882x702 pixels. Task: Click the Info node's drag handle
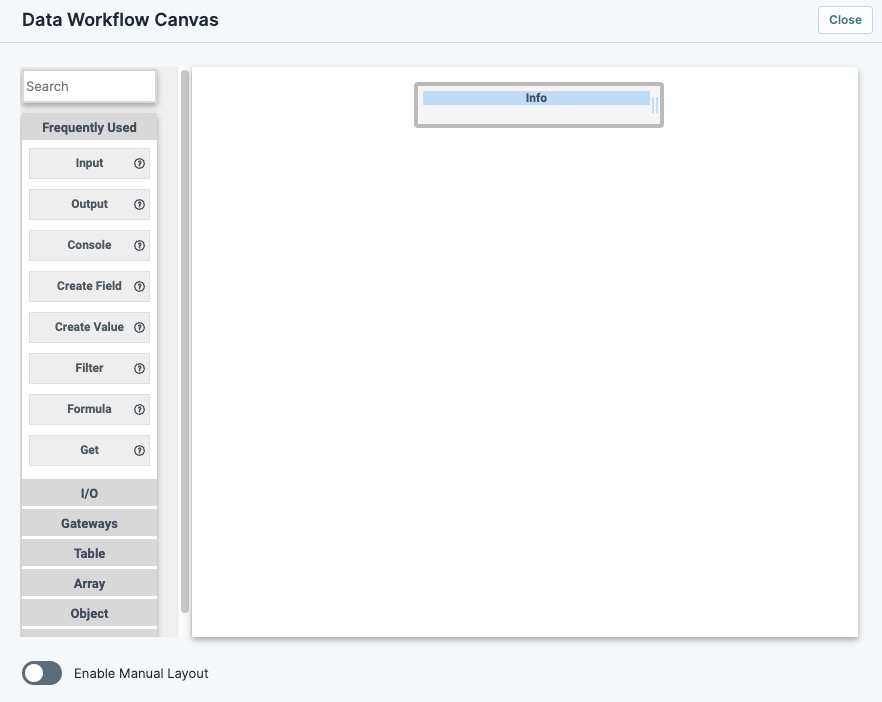pos(655,105)
